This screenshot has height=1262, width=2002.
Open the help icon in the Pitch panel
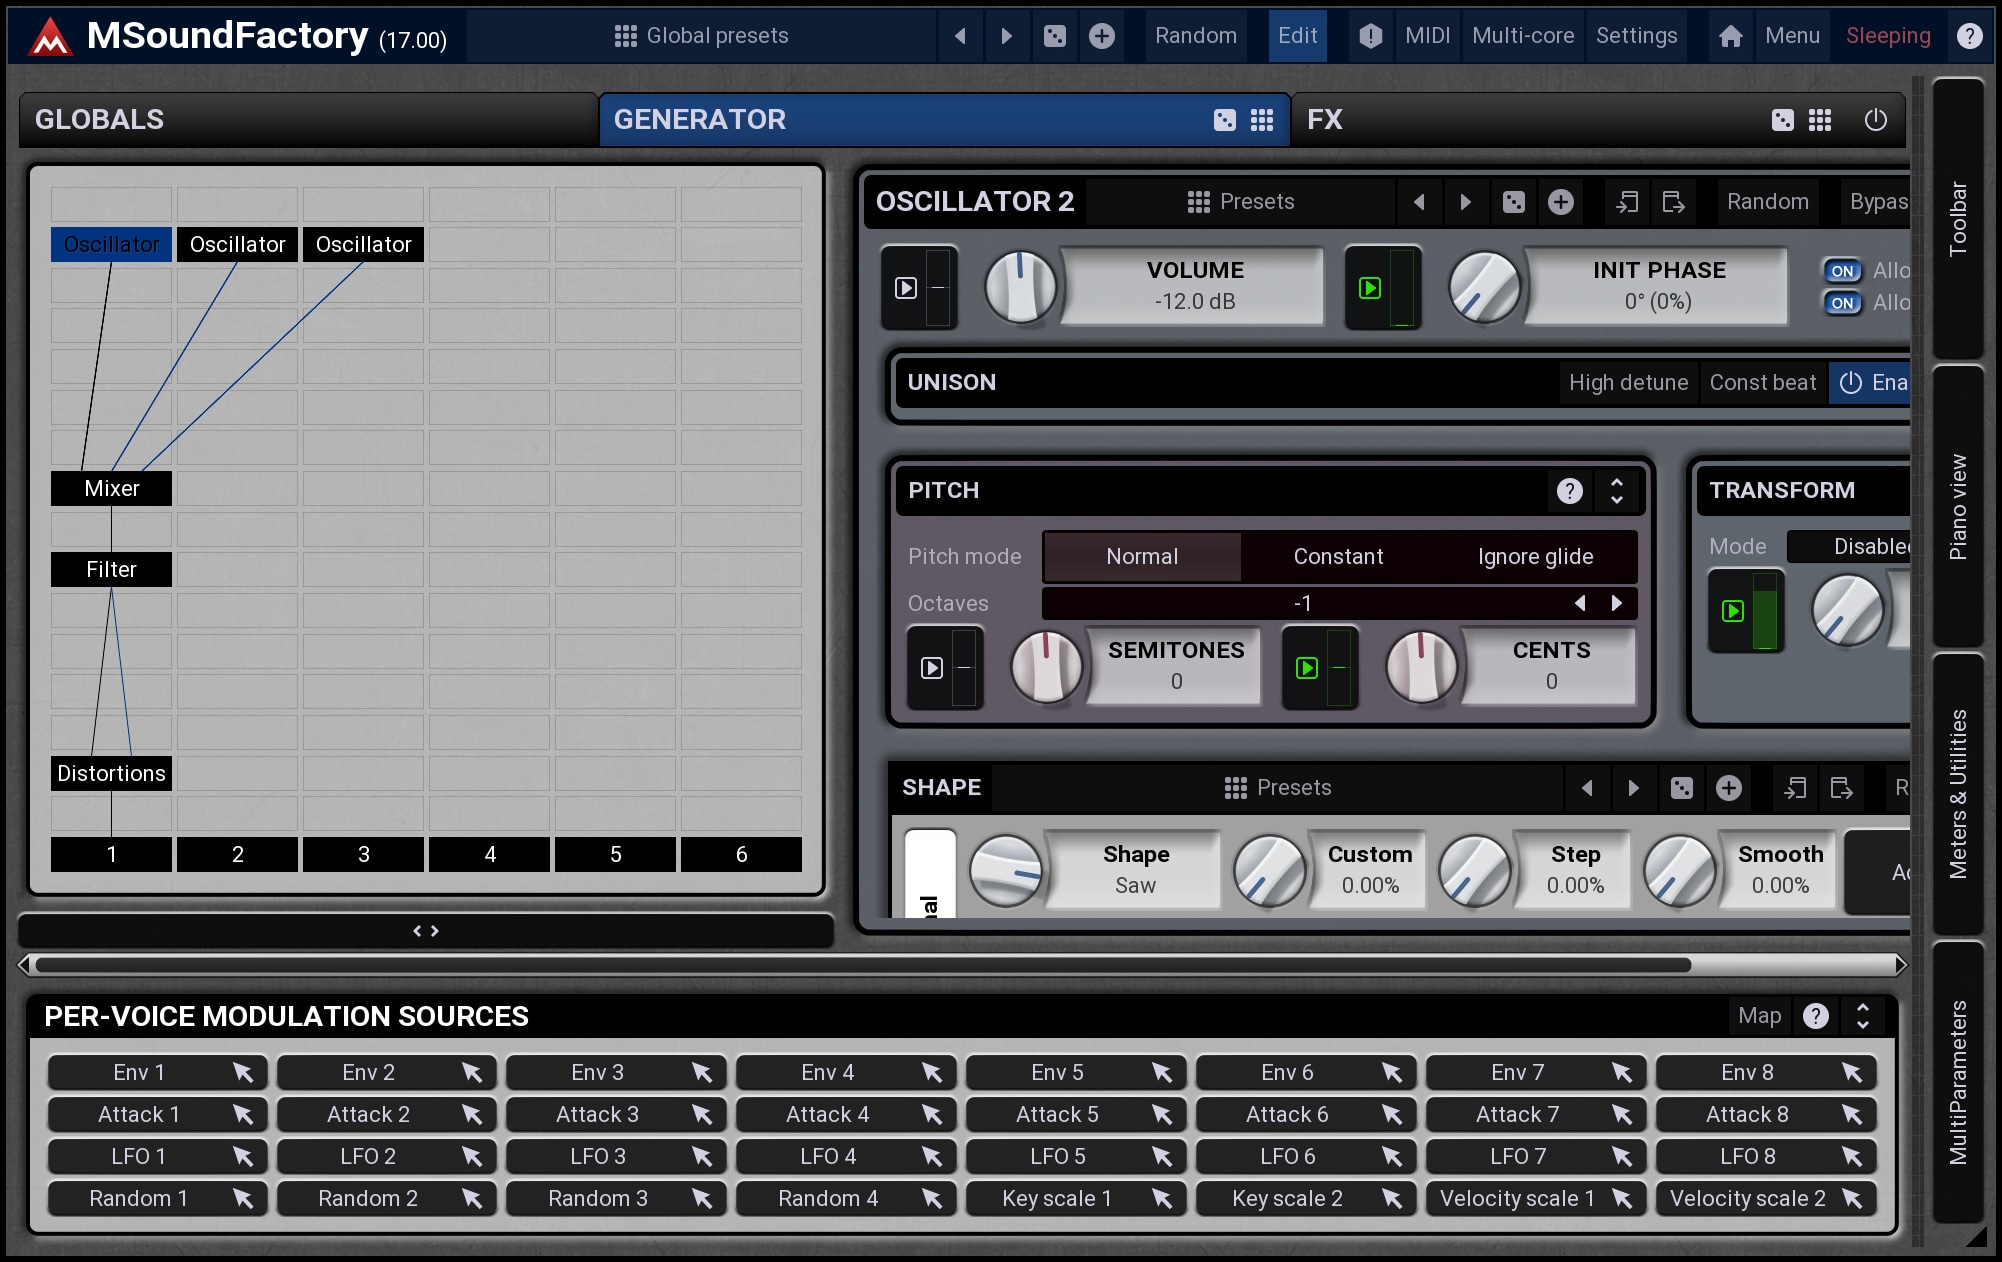click(1569, 491)
